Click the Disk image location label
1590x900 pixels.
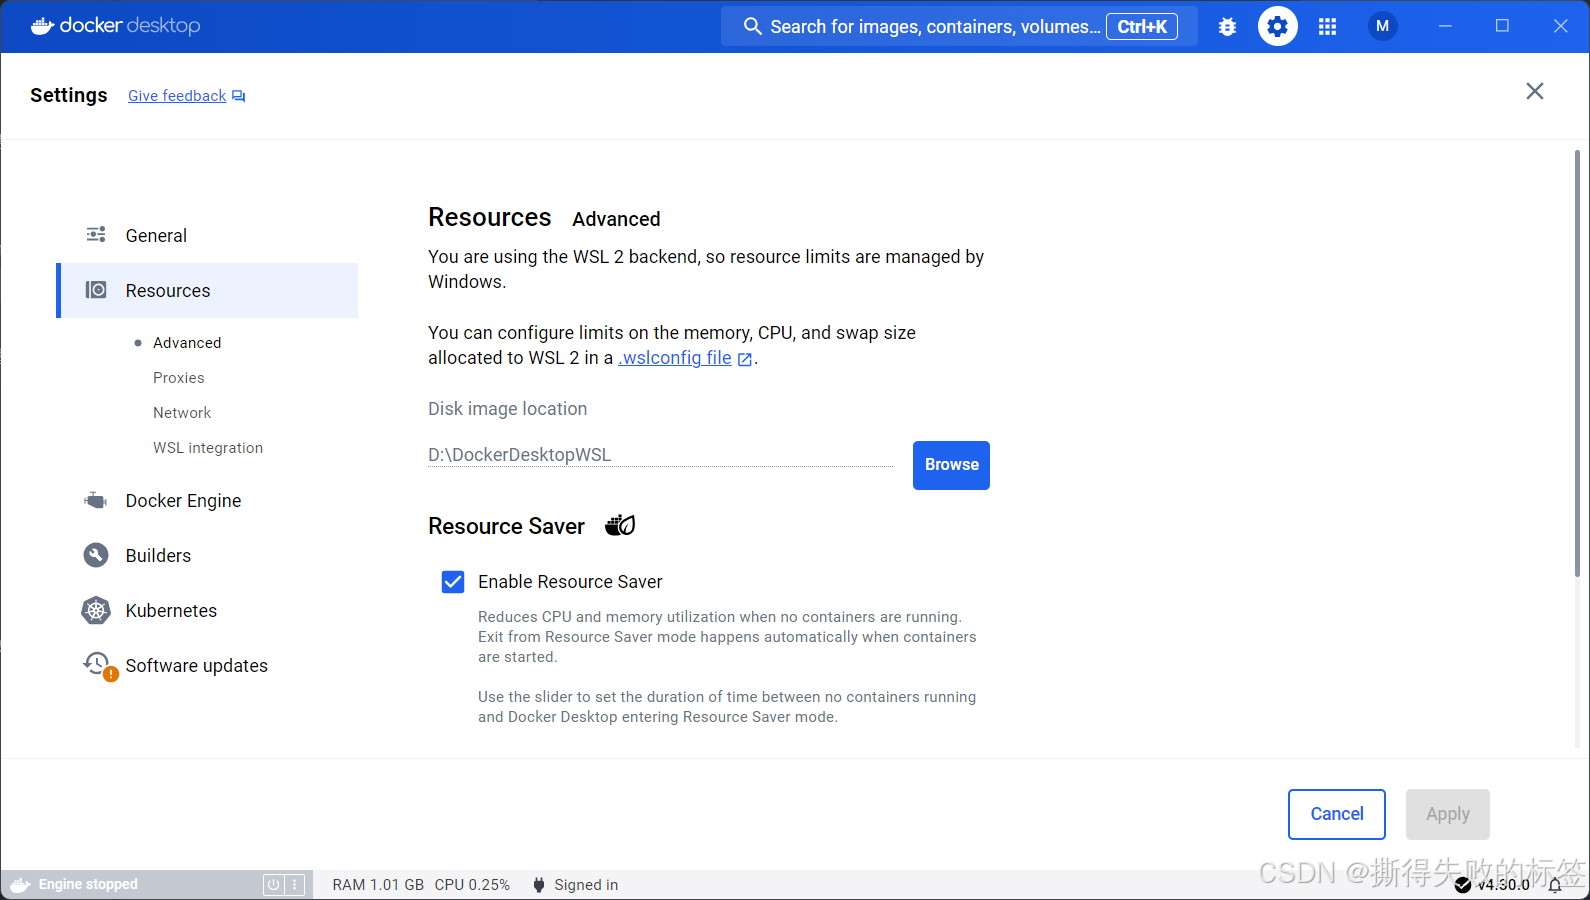tap(507, 409)
